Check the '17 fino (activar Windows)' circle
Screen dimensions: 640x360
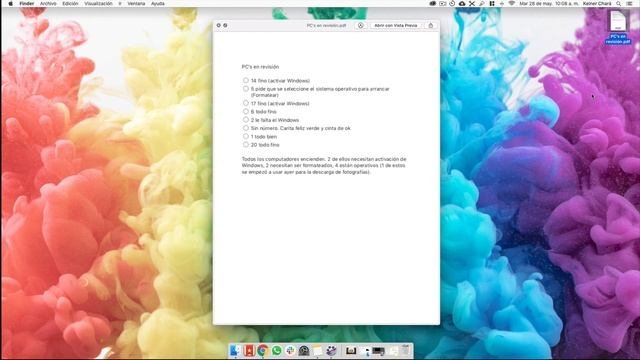pyautogui.click(x=246, y=103)
